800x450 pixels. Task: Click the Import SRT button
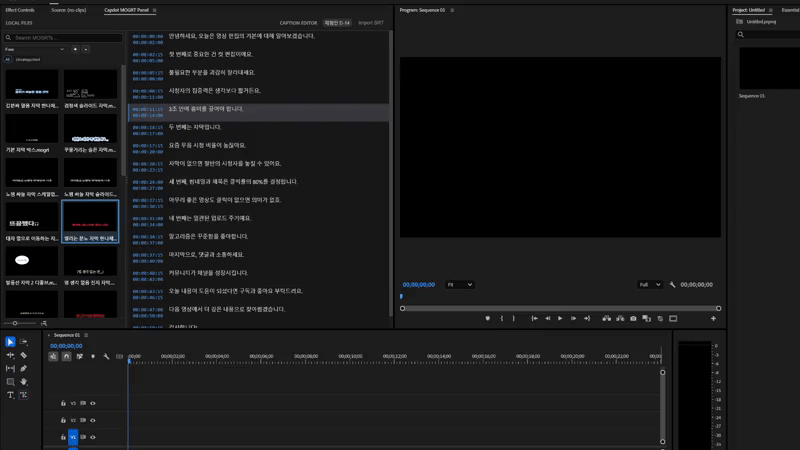[x=371, y=23]
